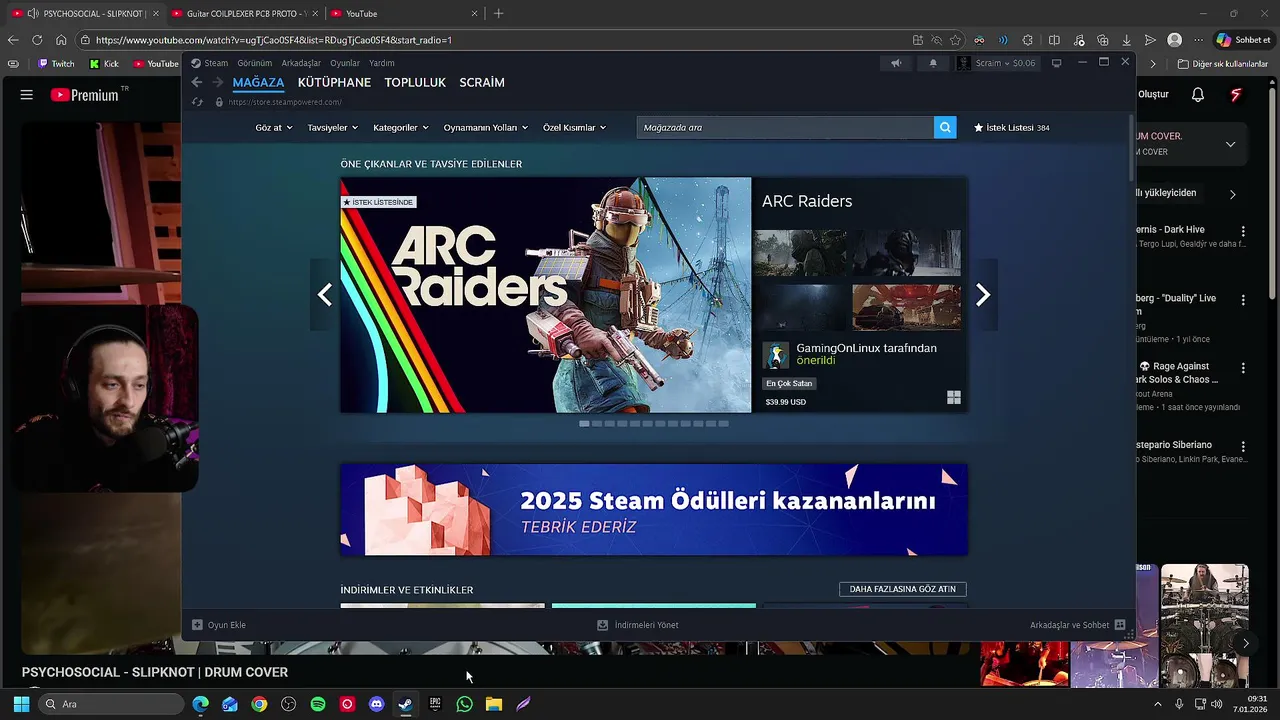Open Scraim account dropdown

(x=997, y=63)
